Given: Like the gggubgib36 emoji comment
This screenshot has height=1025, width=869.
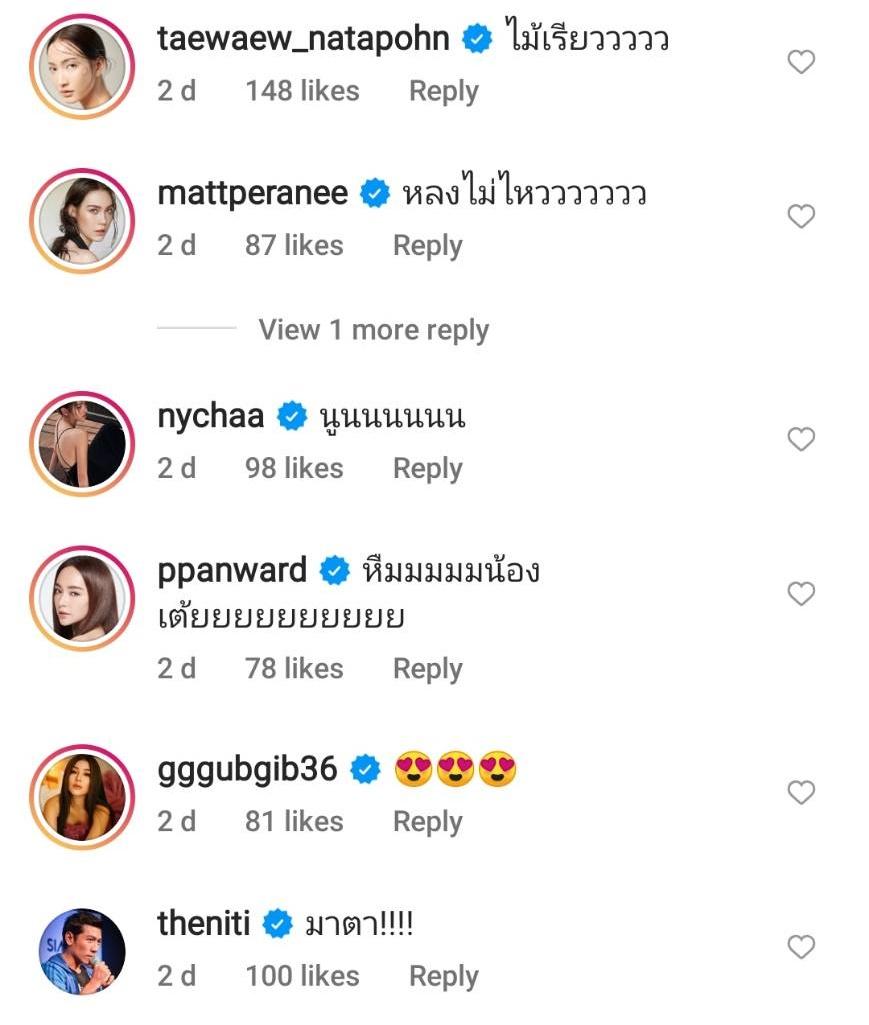Looking at the screenshot, I should [x=801, y=793].
